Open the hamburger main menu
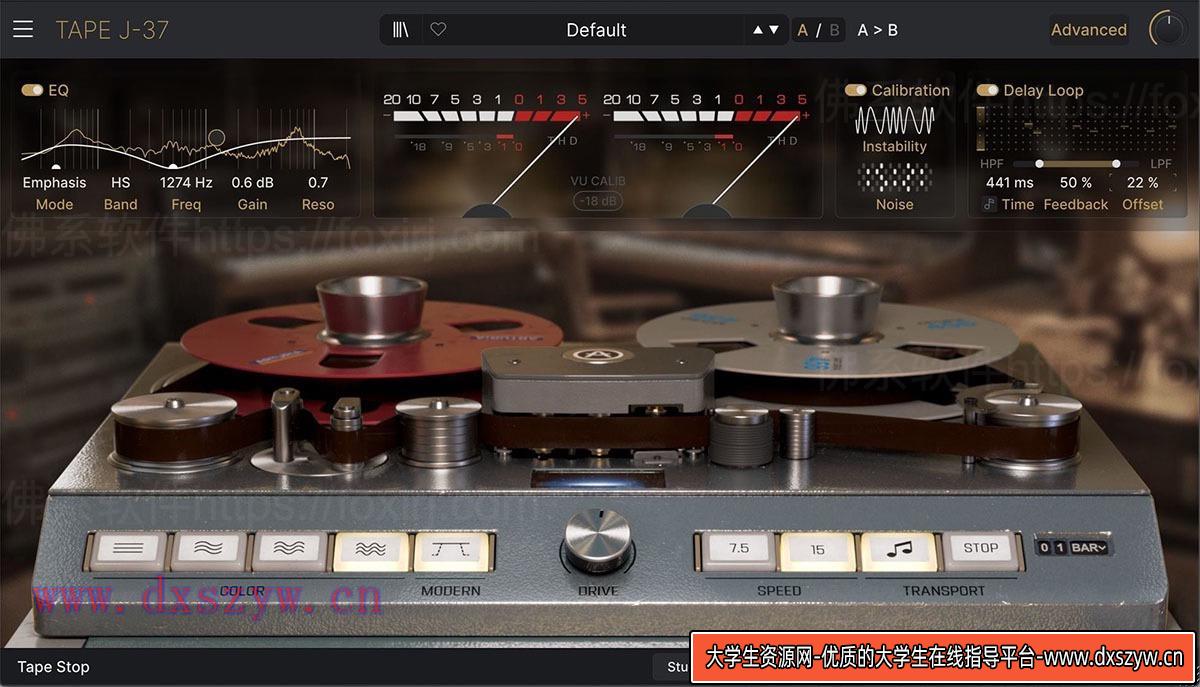Viewport: 1200px width, 687px height. coord(23,30)
